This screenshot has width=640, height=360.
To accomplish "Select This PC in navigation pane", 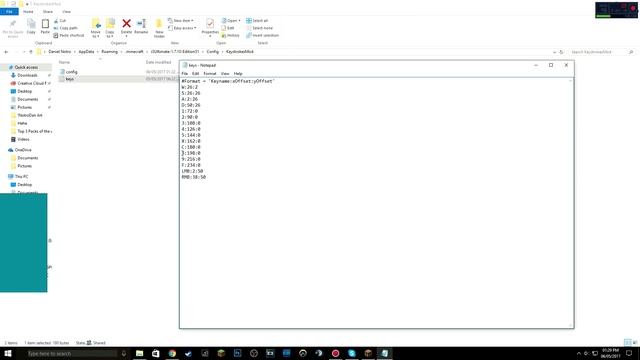I will pos(21,176).
